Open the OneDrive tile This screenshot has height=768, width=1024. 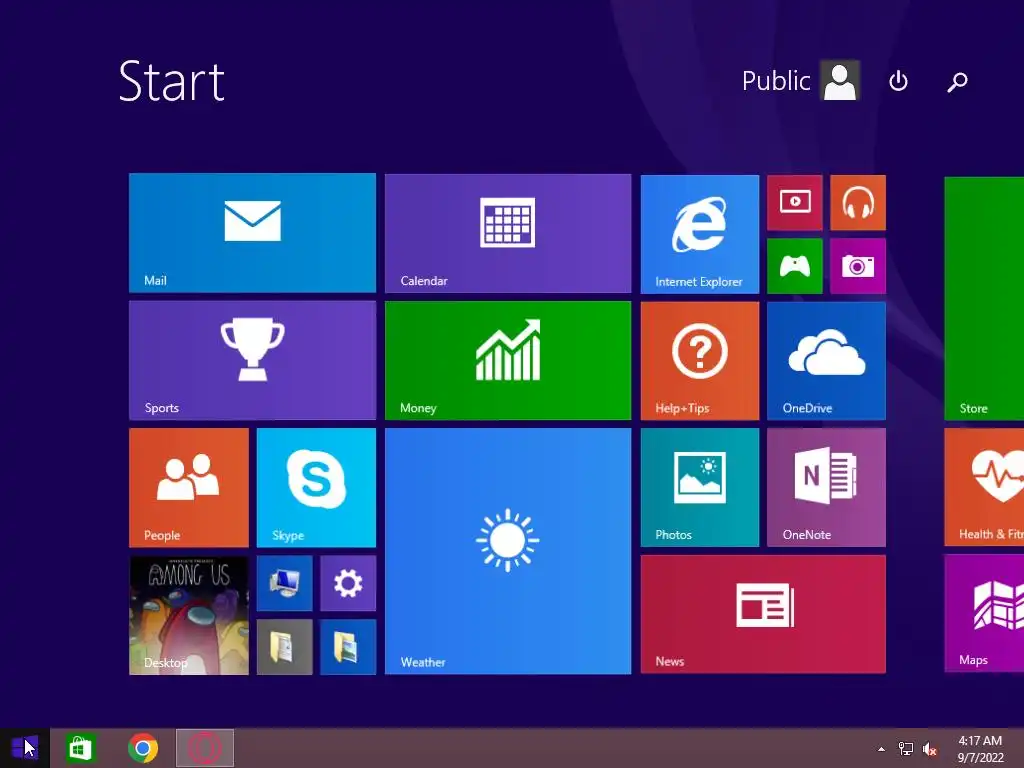pyautogui.click(x=826, y=360)
